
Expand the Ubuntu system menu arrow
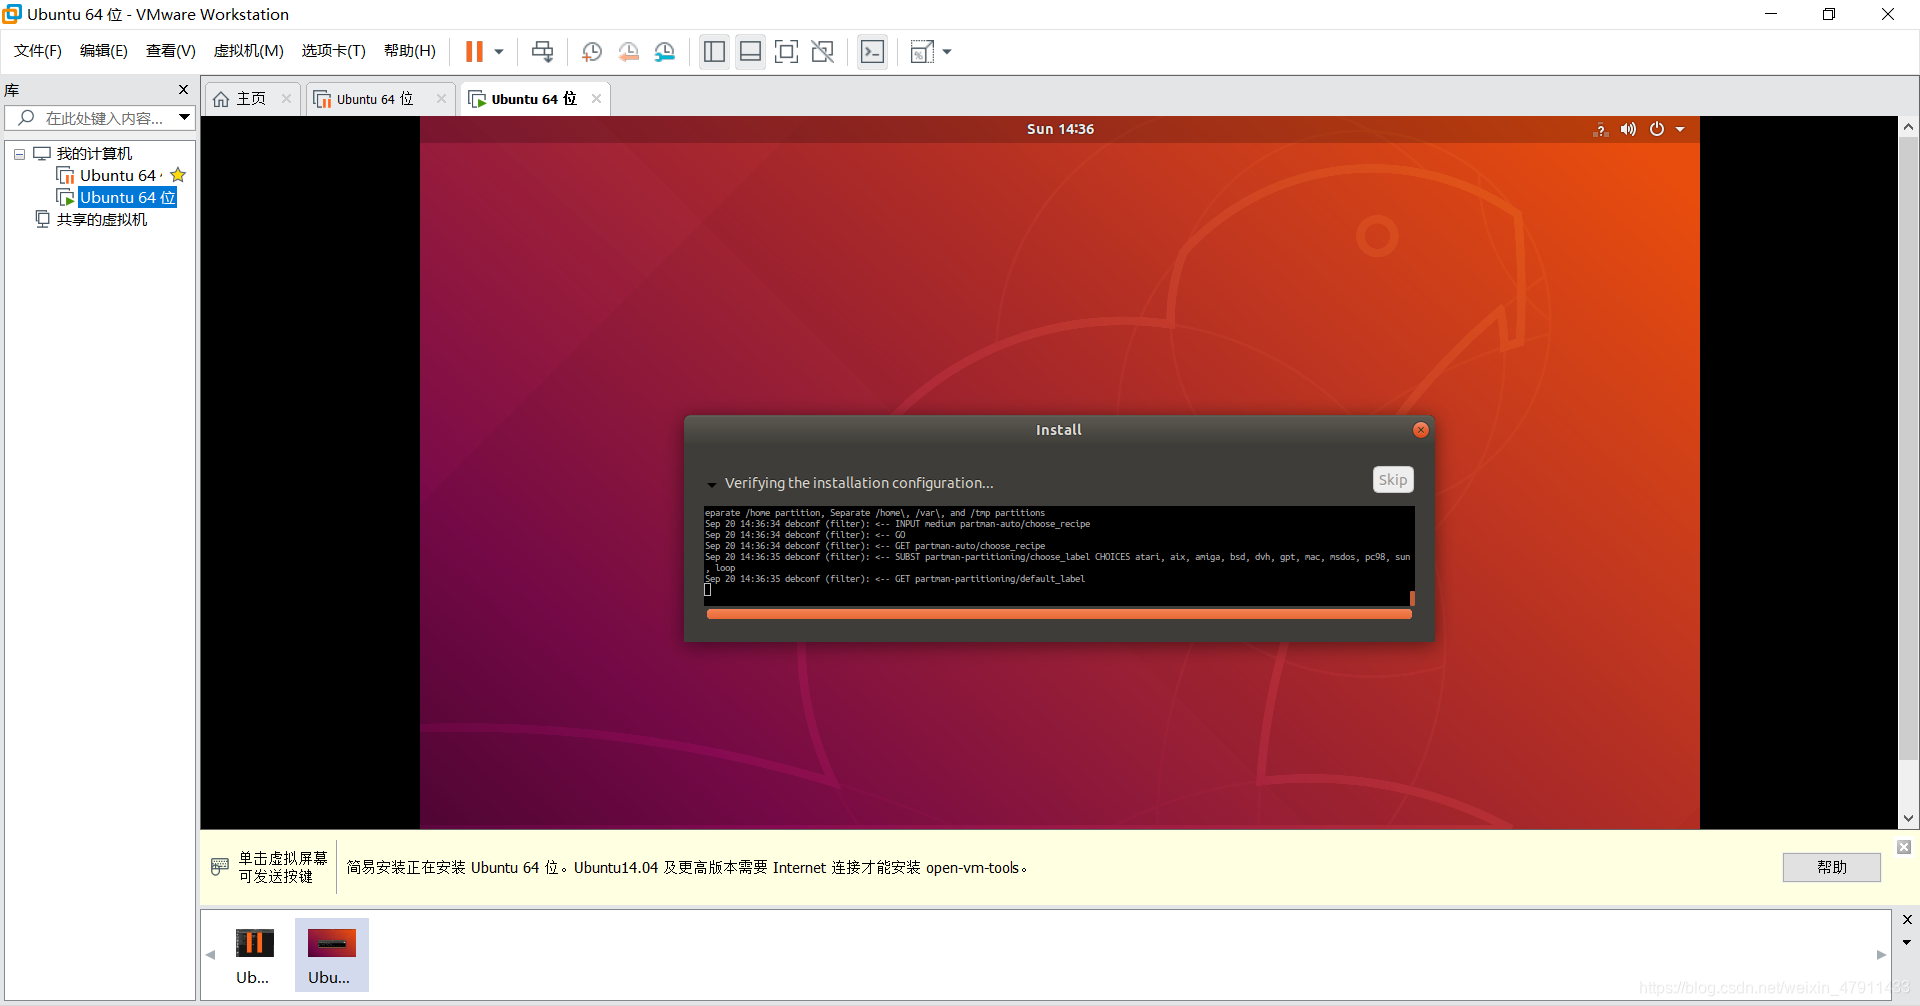coord(1680,129)
